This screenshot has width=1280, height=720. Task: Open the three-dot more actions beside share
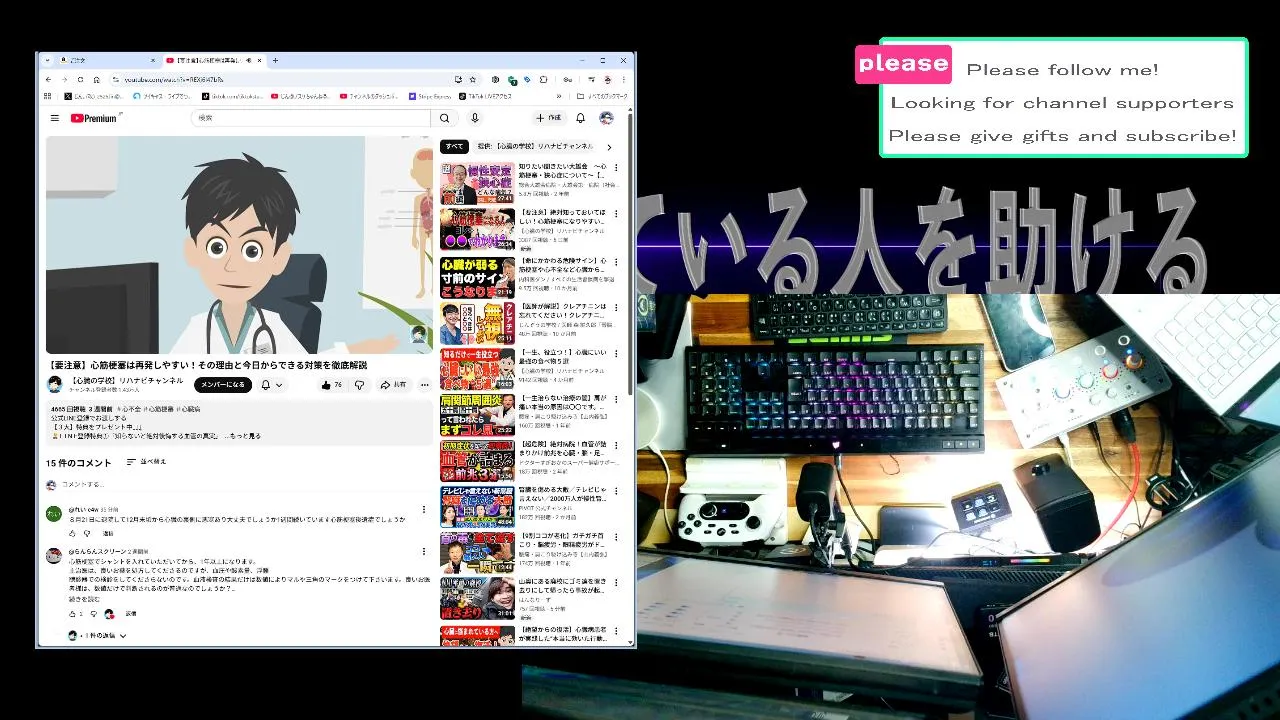click(x=424, y=385)
